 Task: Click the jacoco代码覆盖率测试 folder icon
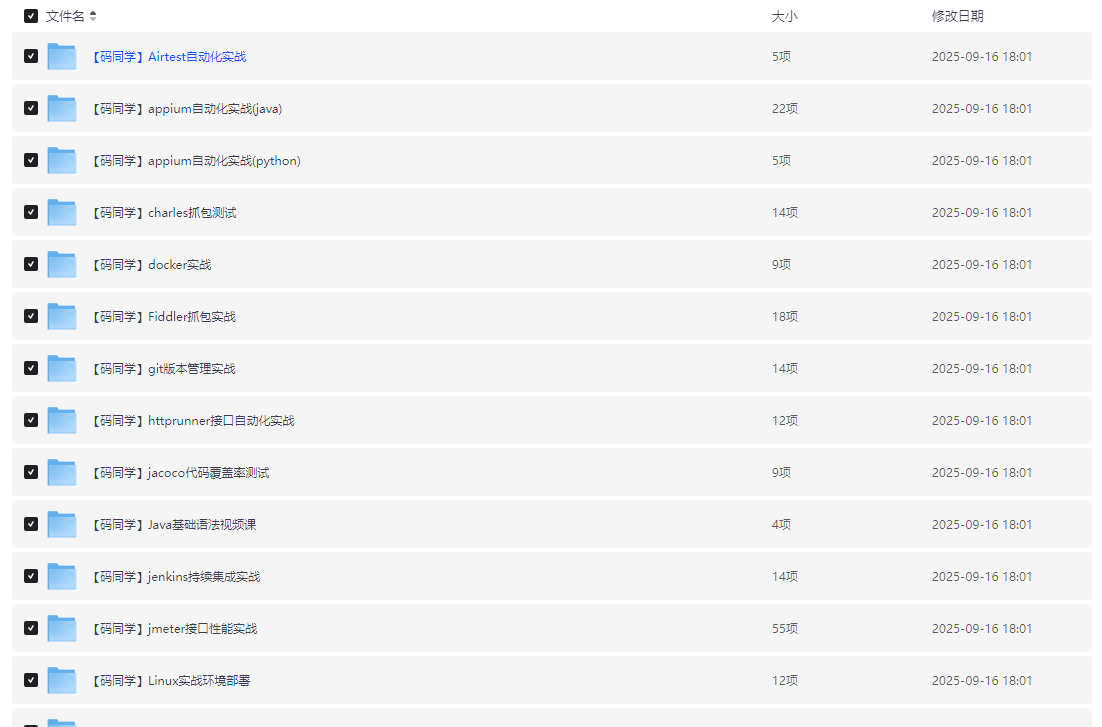(62, 473)
